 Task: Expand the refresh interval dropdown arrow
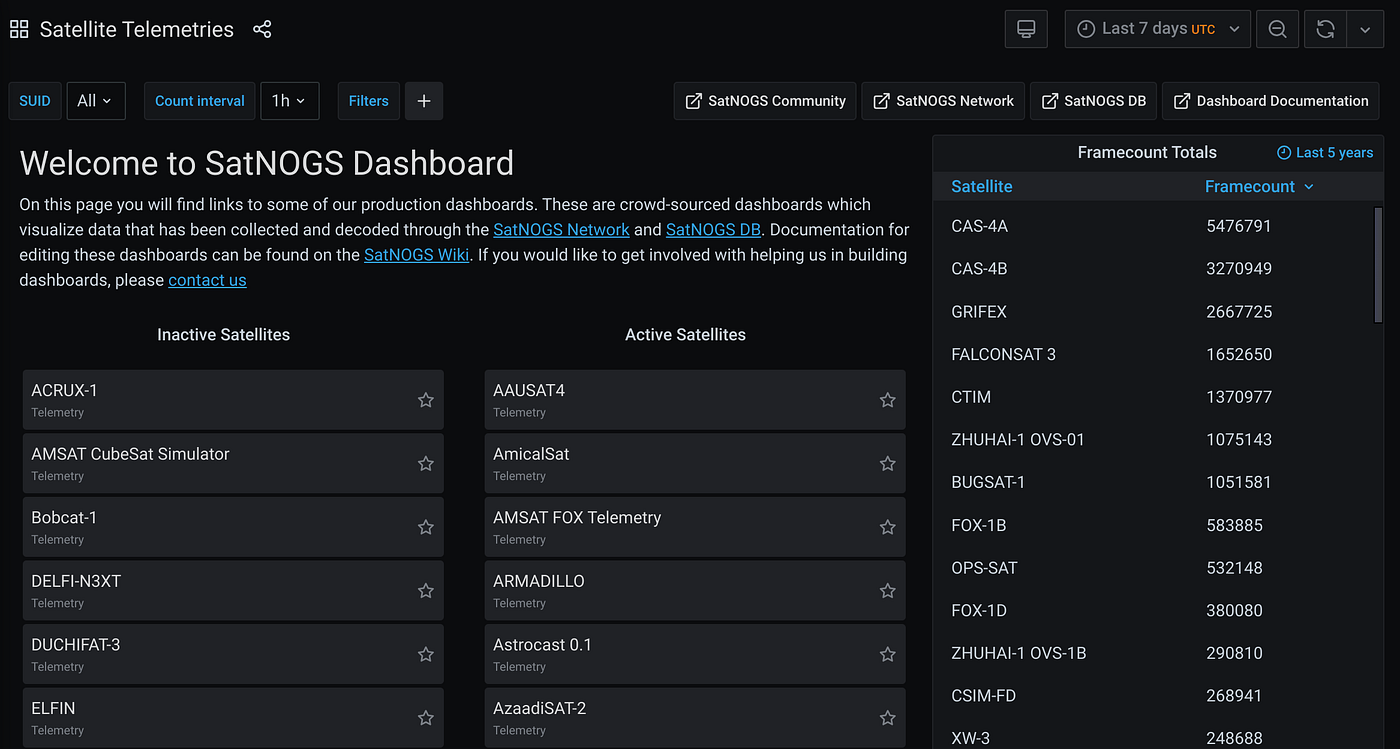1365,29
